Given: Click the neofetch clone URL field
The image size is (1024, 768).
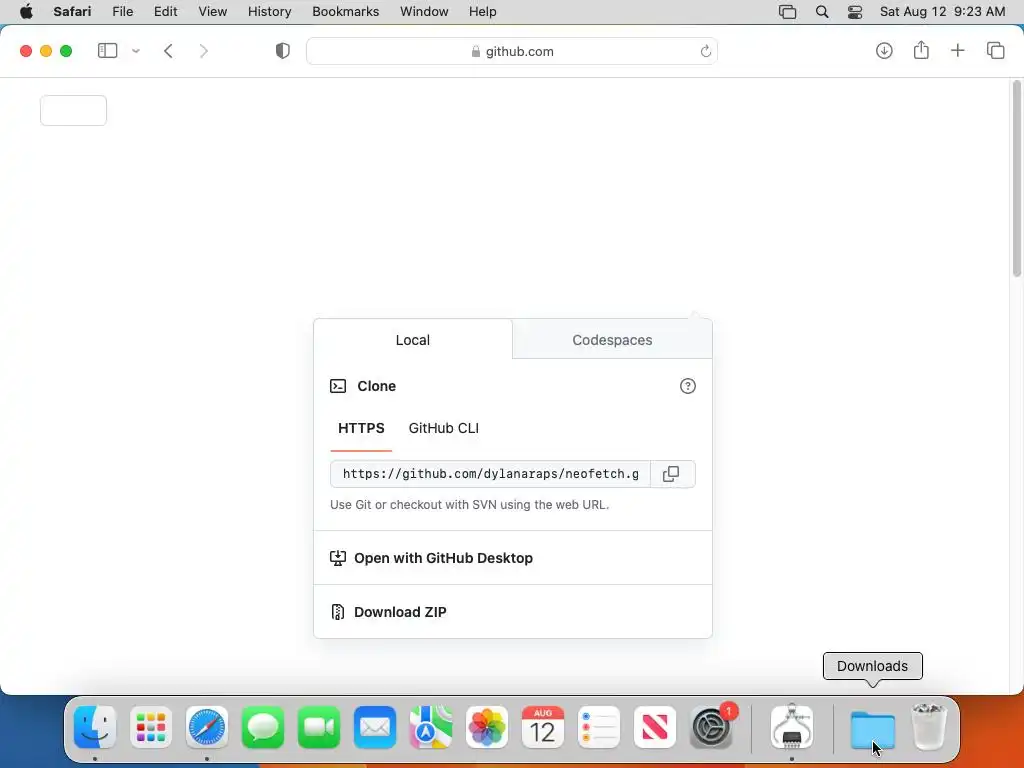Looking at the screenshot, I should tap(490, 474).
